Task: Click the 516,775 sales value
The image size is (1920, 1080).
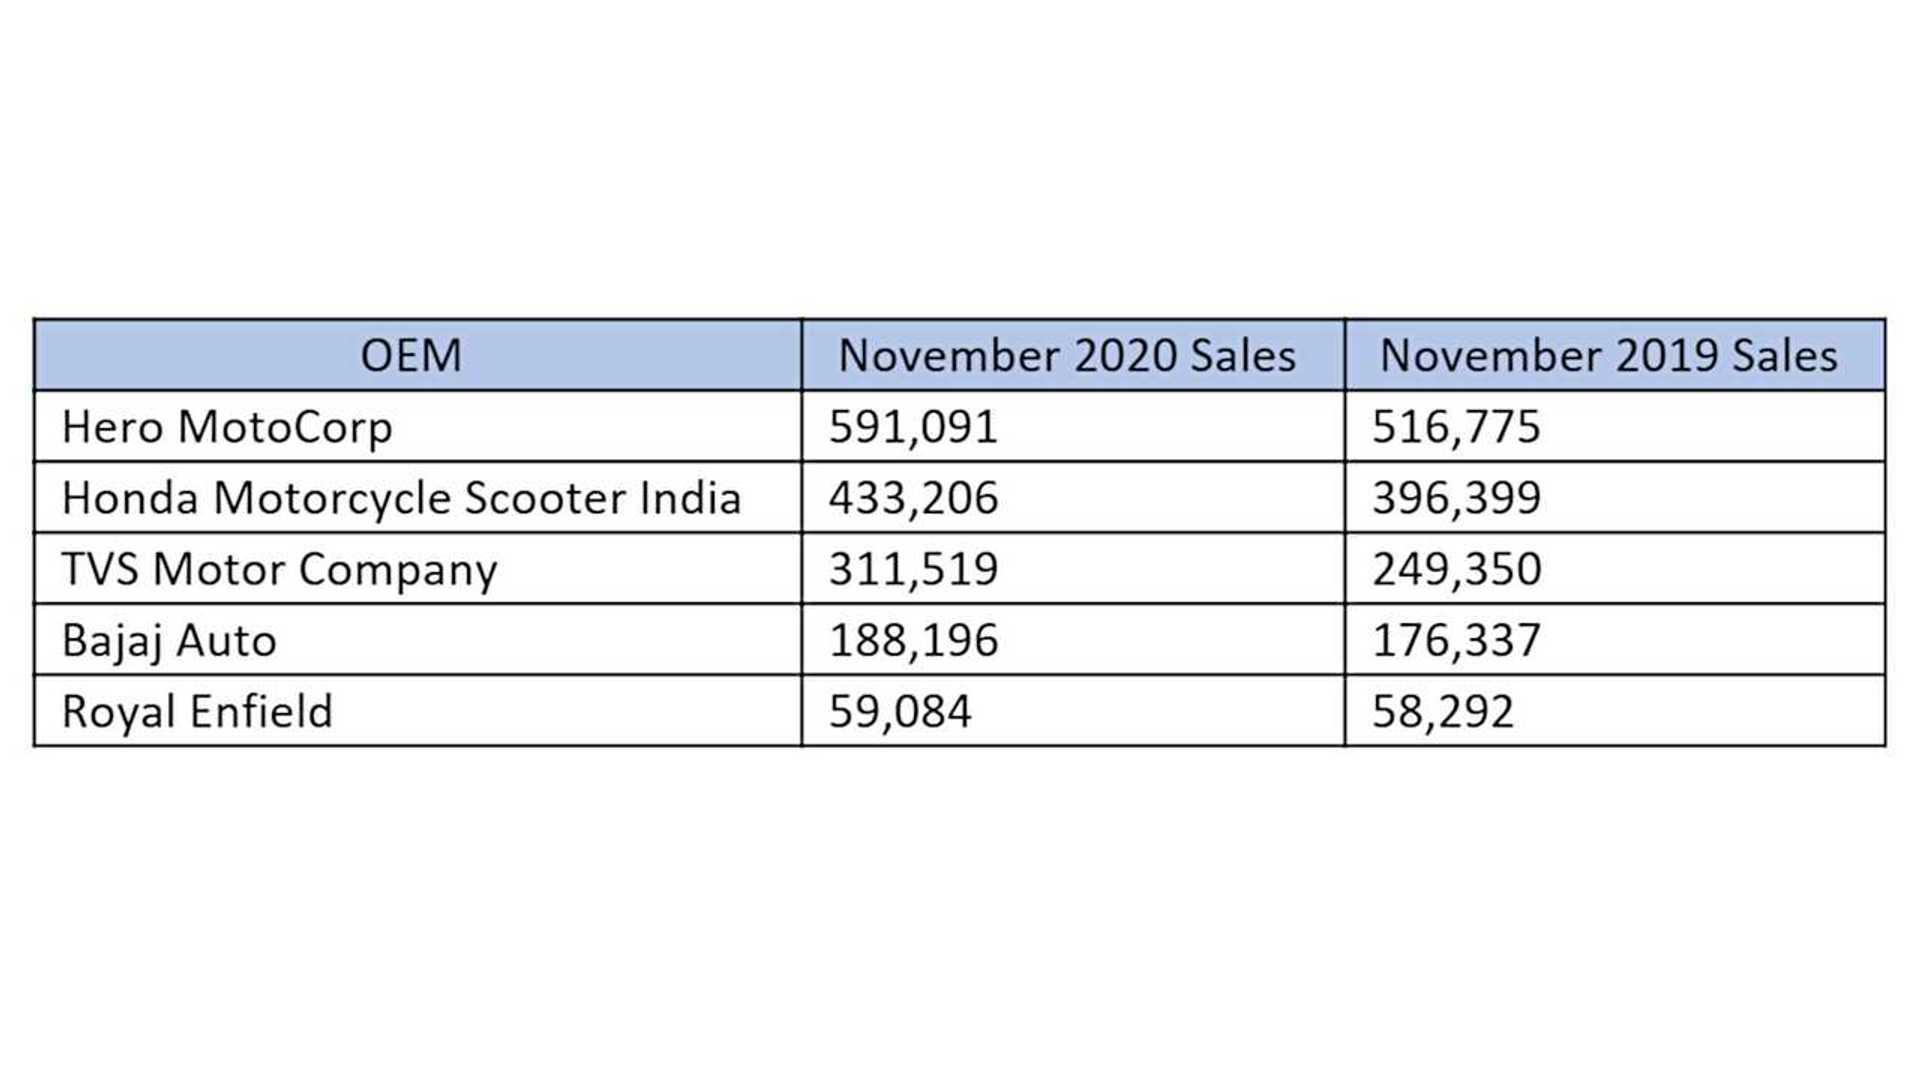Action: (x=1456, y=427)
